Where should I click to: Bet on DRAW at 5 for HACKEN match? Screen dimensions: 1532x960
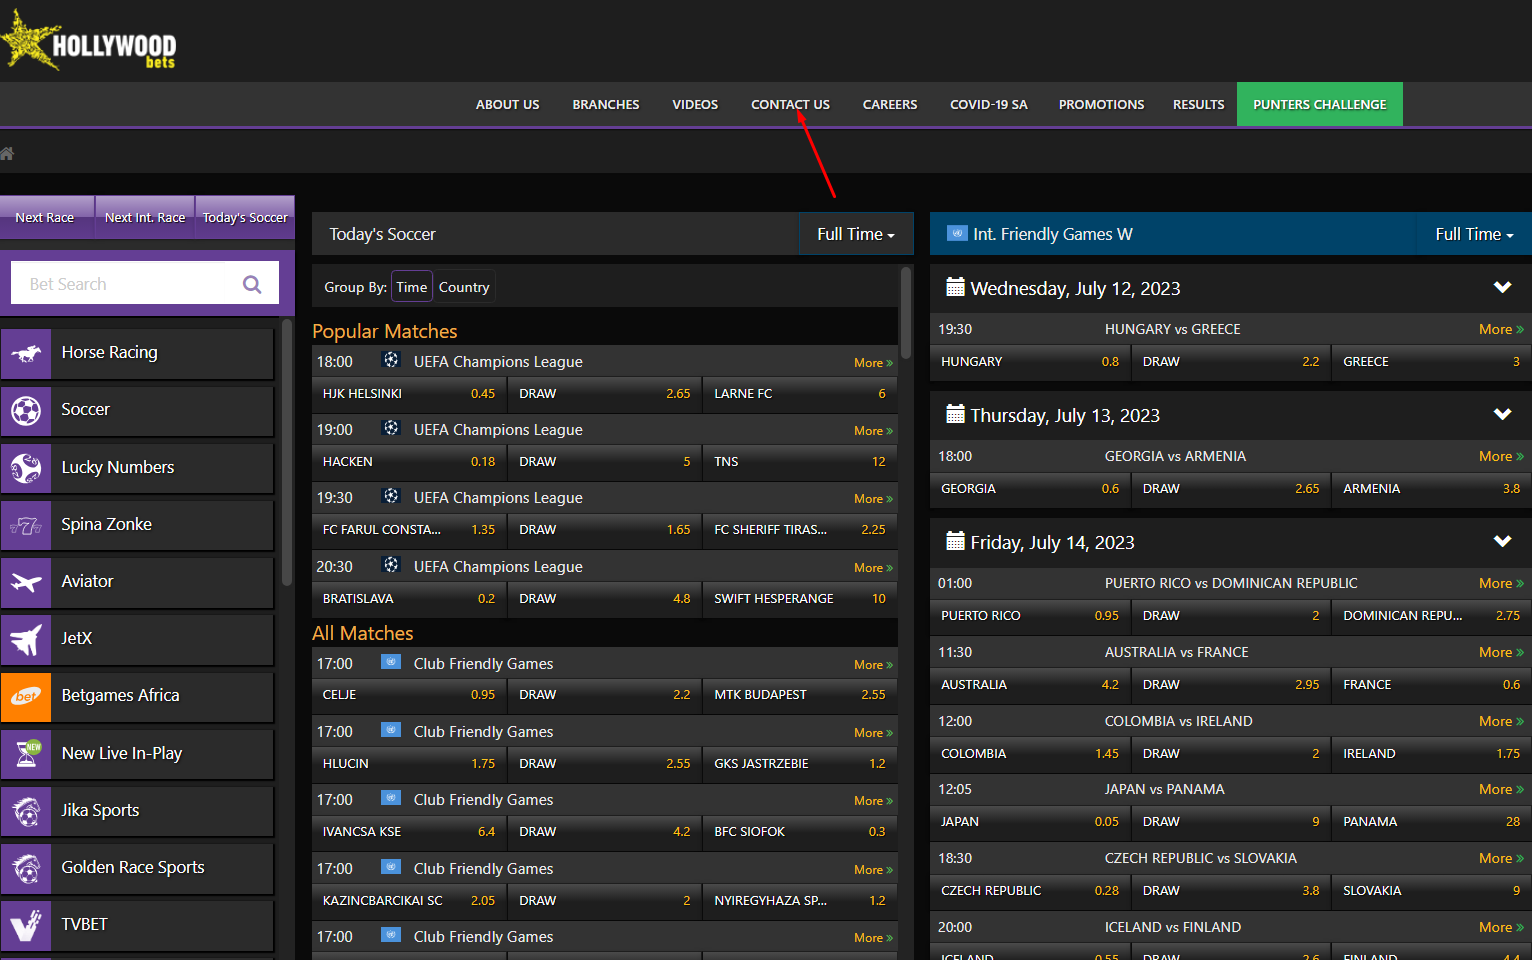(x=605, y=462)
